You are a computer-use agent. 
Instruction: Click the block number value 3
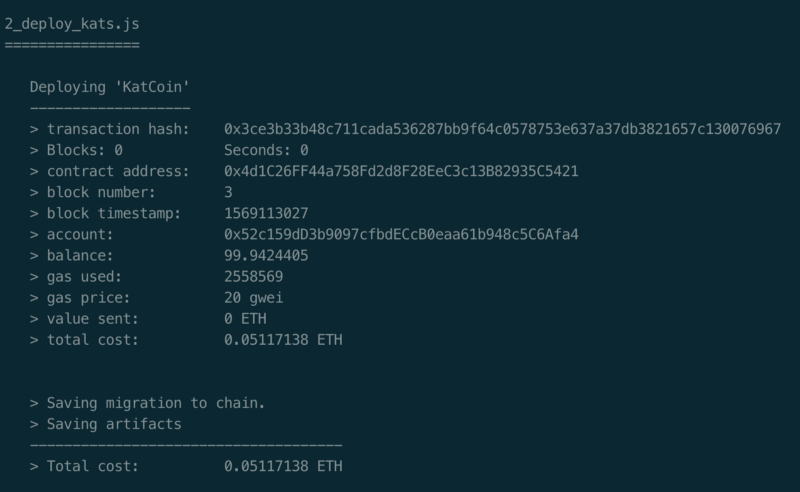[x=228, y=192]
